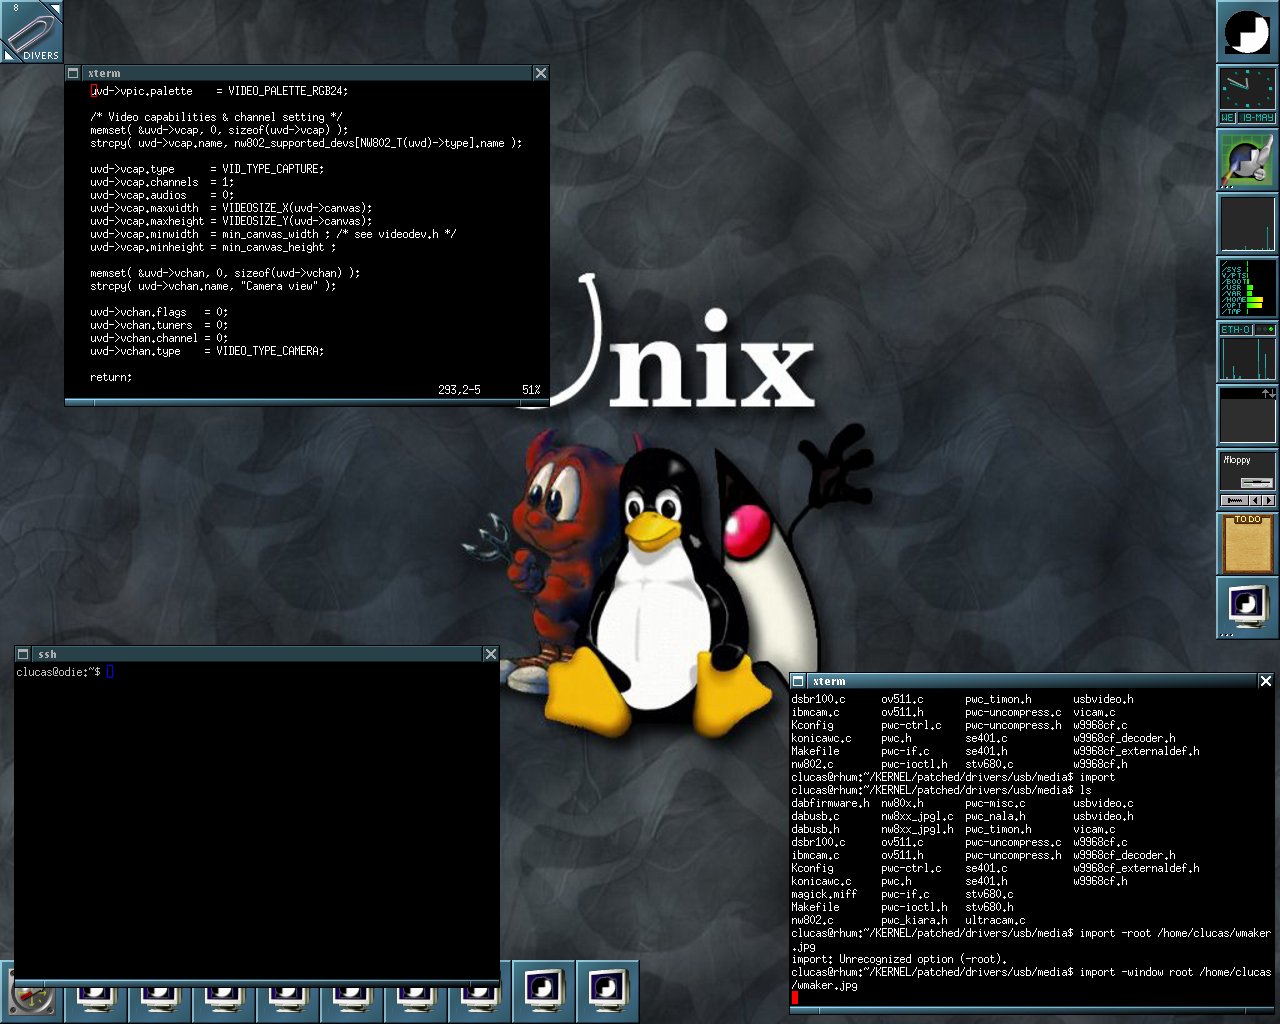Click pwc-misc.c in the file listing

coord(995,803)
